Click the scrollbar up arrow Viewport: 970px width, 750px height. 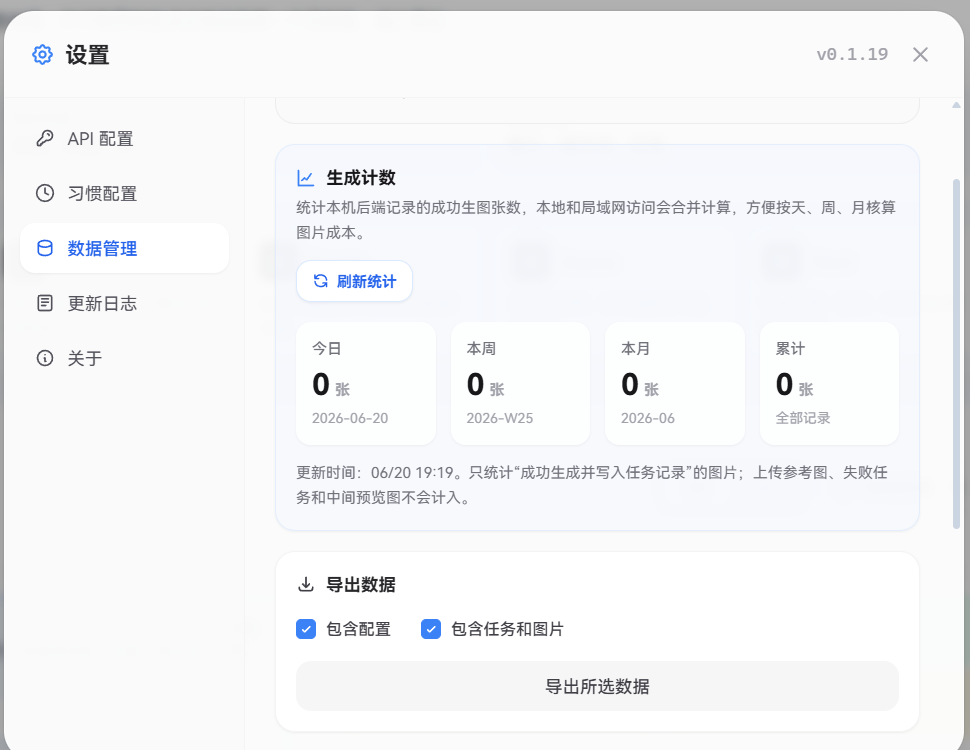point(956,105)
